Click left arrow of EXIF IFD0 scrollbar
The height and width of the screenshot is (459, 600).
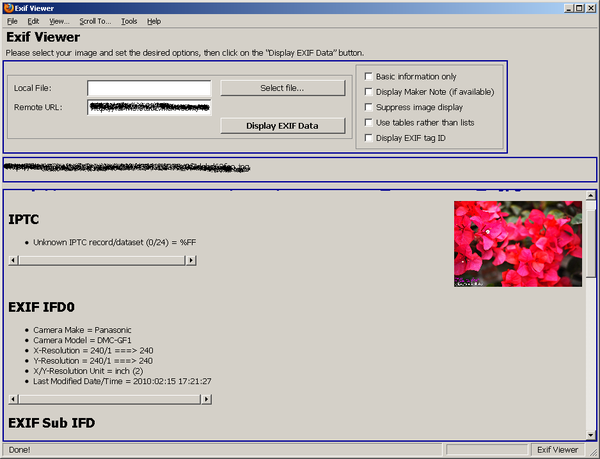coord(13,399)
